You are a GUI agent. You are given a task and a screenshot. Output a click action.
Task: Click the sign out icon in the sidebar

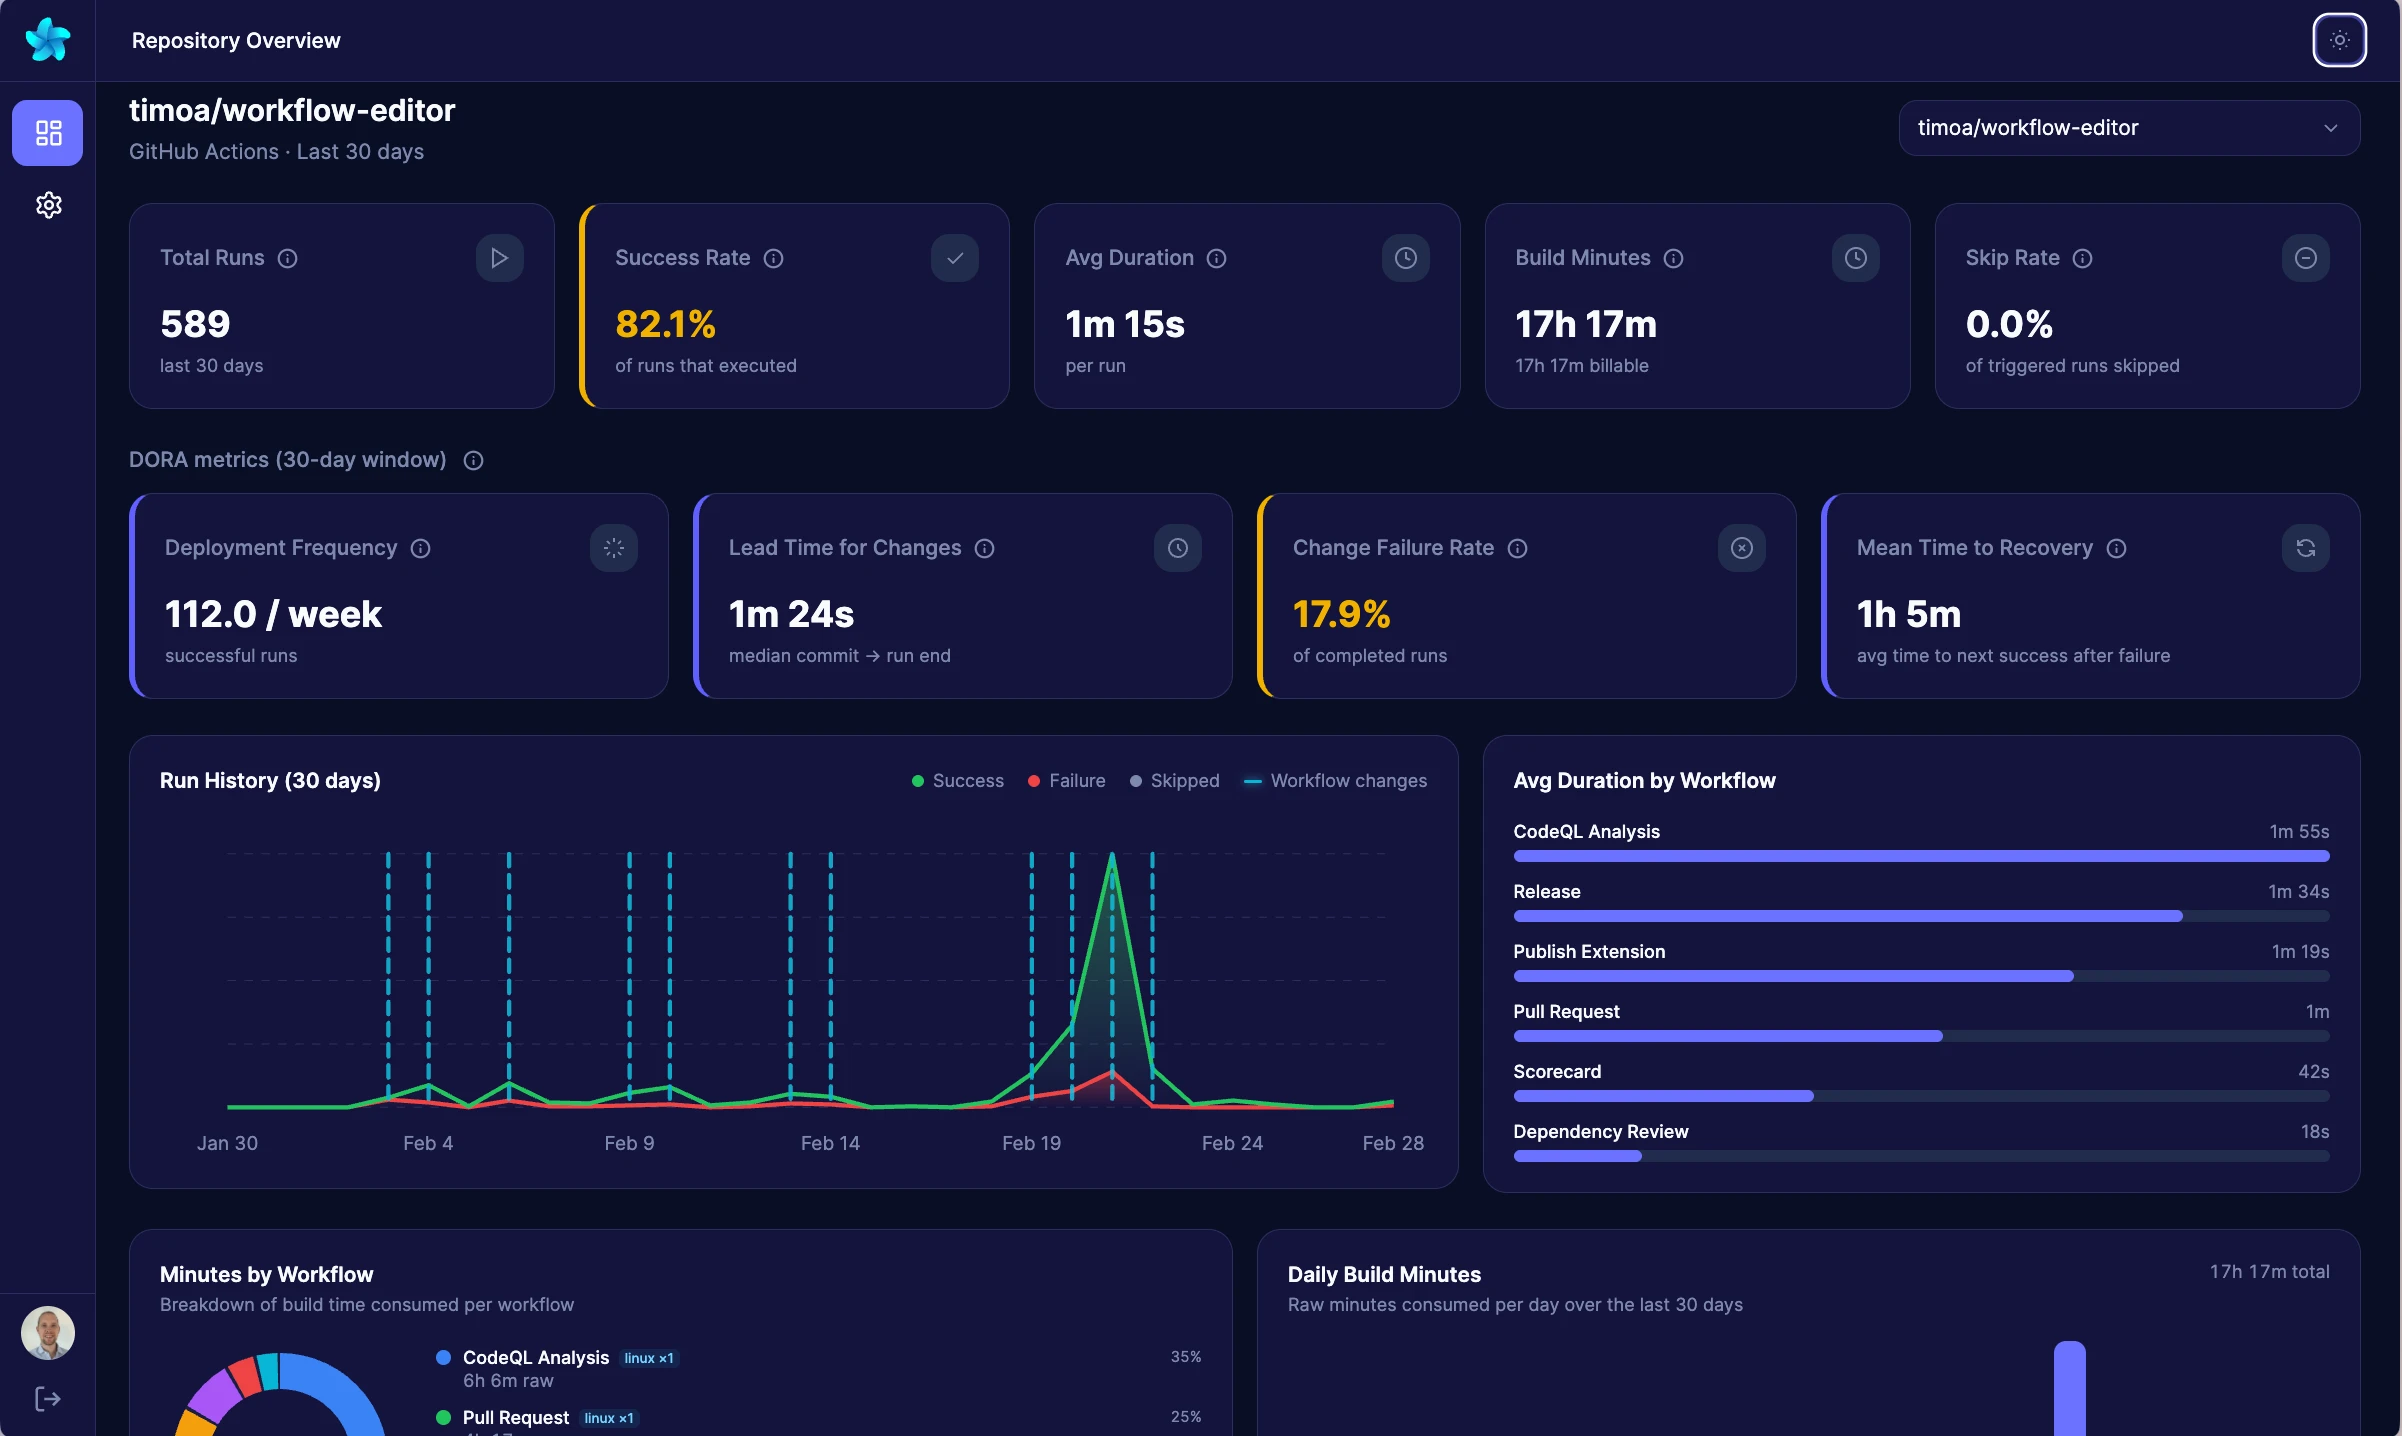click(x=45, y=1398)
